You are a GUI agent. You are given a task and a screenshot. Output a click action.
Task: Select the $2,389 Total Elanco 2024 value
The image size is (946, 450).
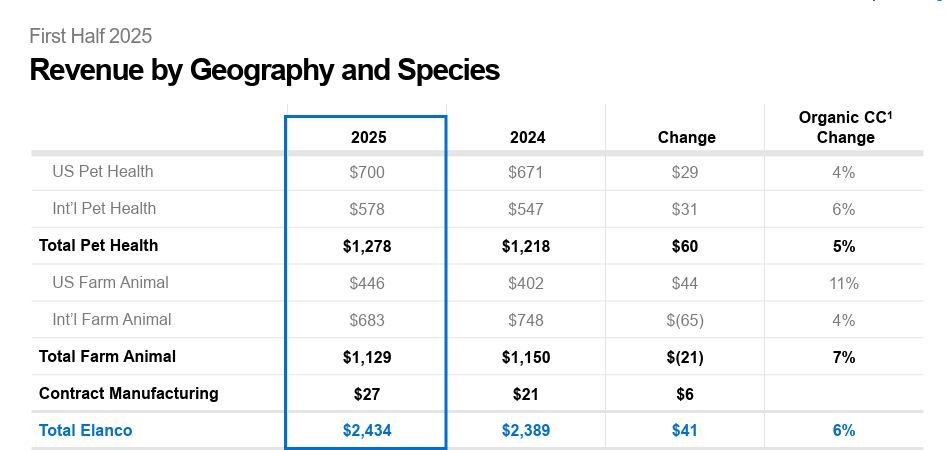click(x=526, y=430)
